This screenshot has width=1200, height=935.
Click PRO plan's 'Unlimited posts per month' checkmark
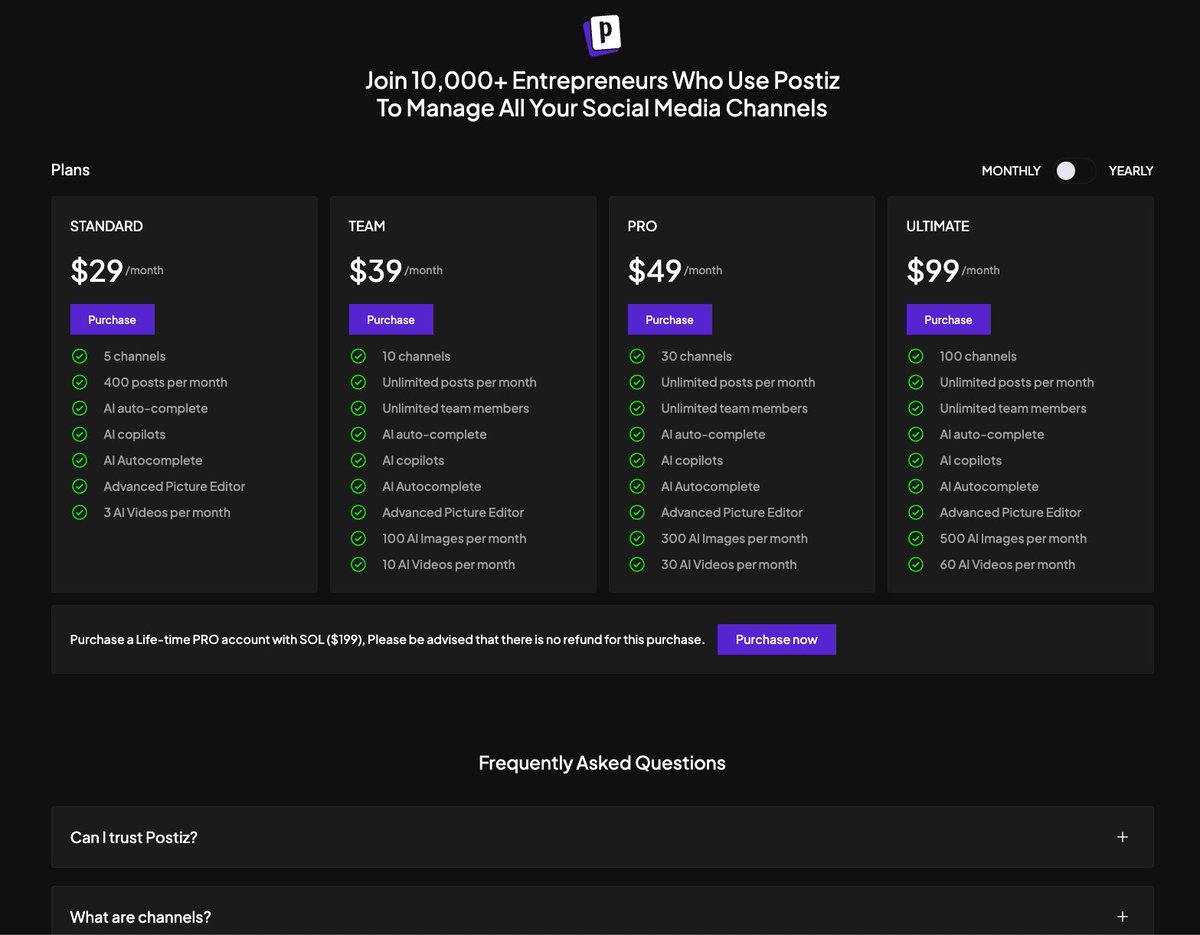(x=637, y=382)
